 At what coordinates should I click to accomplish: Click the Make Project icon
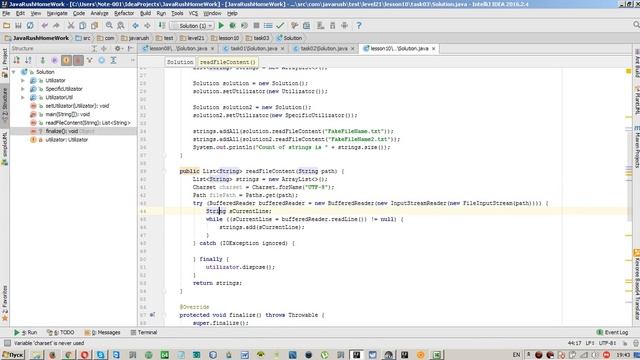[x=162, y=26]
